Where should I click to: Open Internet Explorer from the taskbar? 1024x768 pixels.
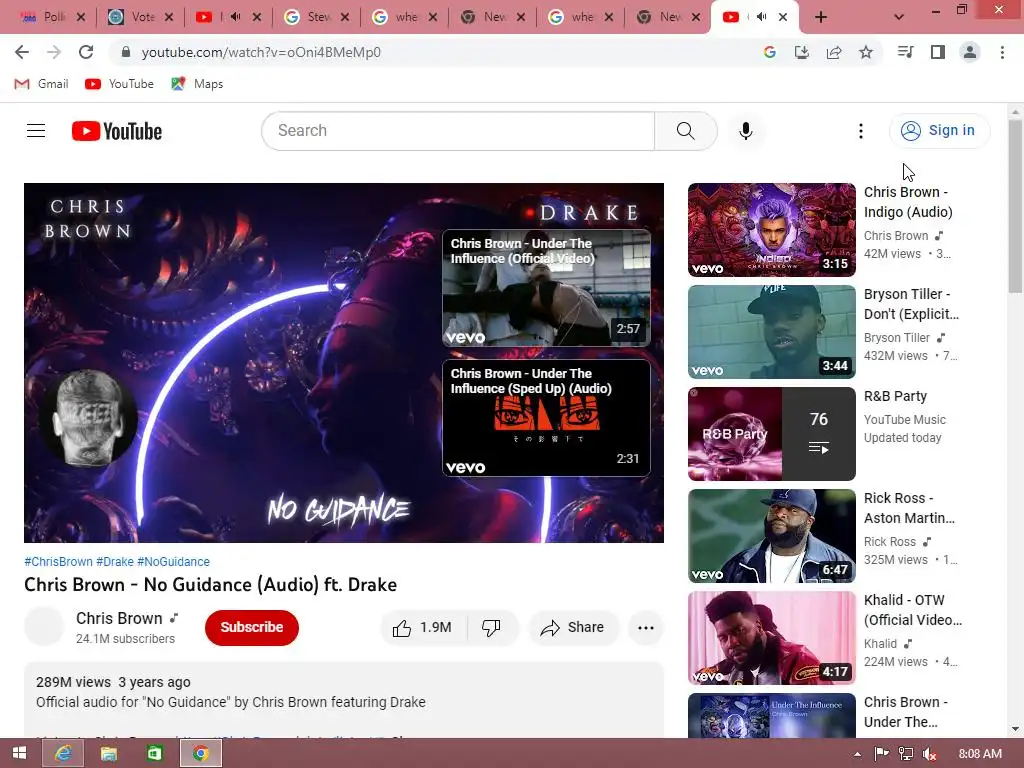click(63, 754)
